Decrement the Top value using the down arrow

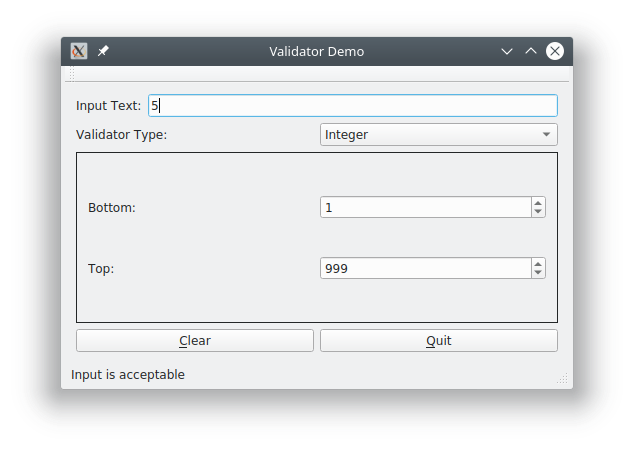point(538,273)
